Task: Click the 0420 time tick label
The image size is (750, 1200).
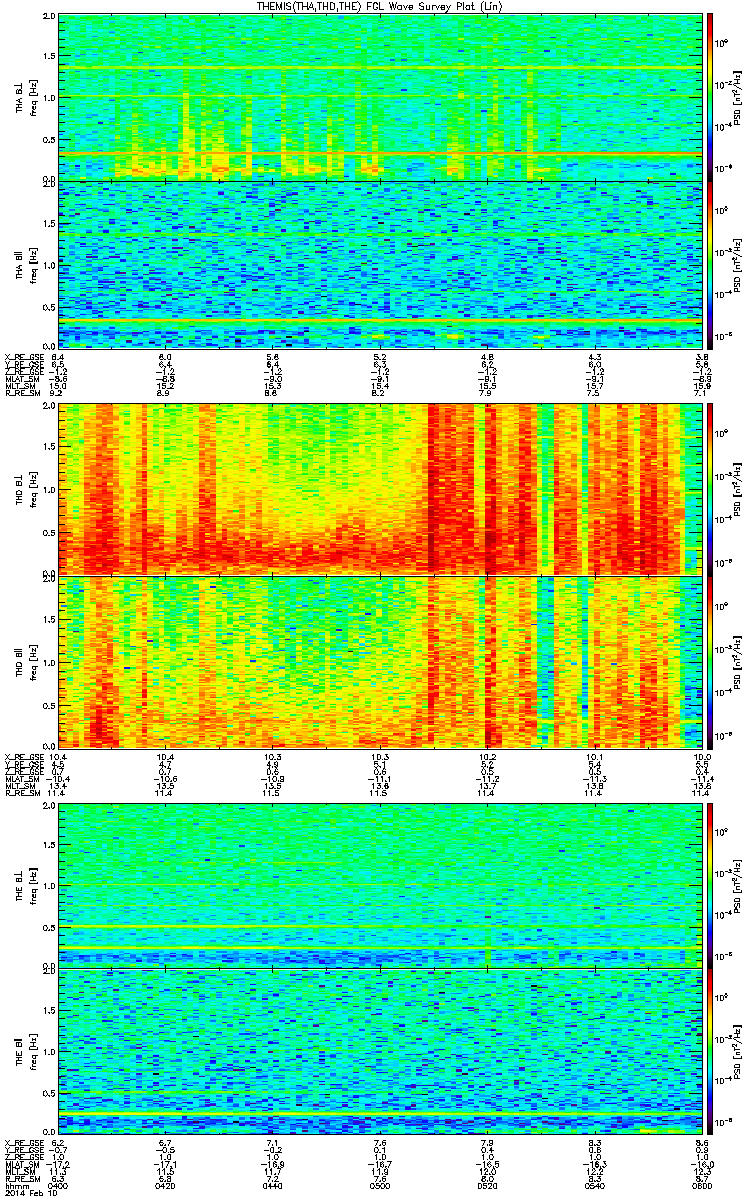Action: (166, 1184)
